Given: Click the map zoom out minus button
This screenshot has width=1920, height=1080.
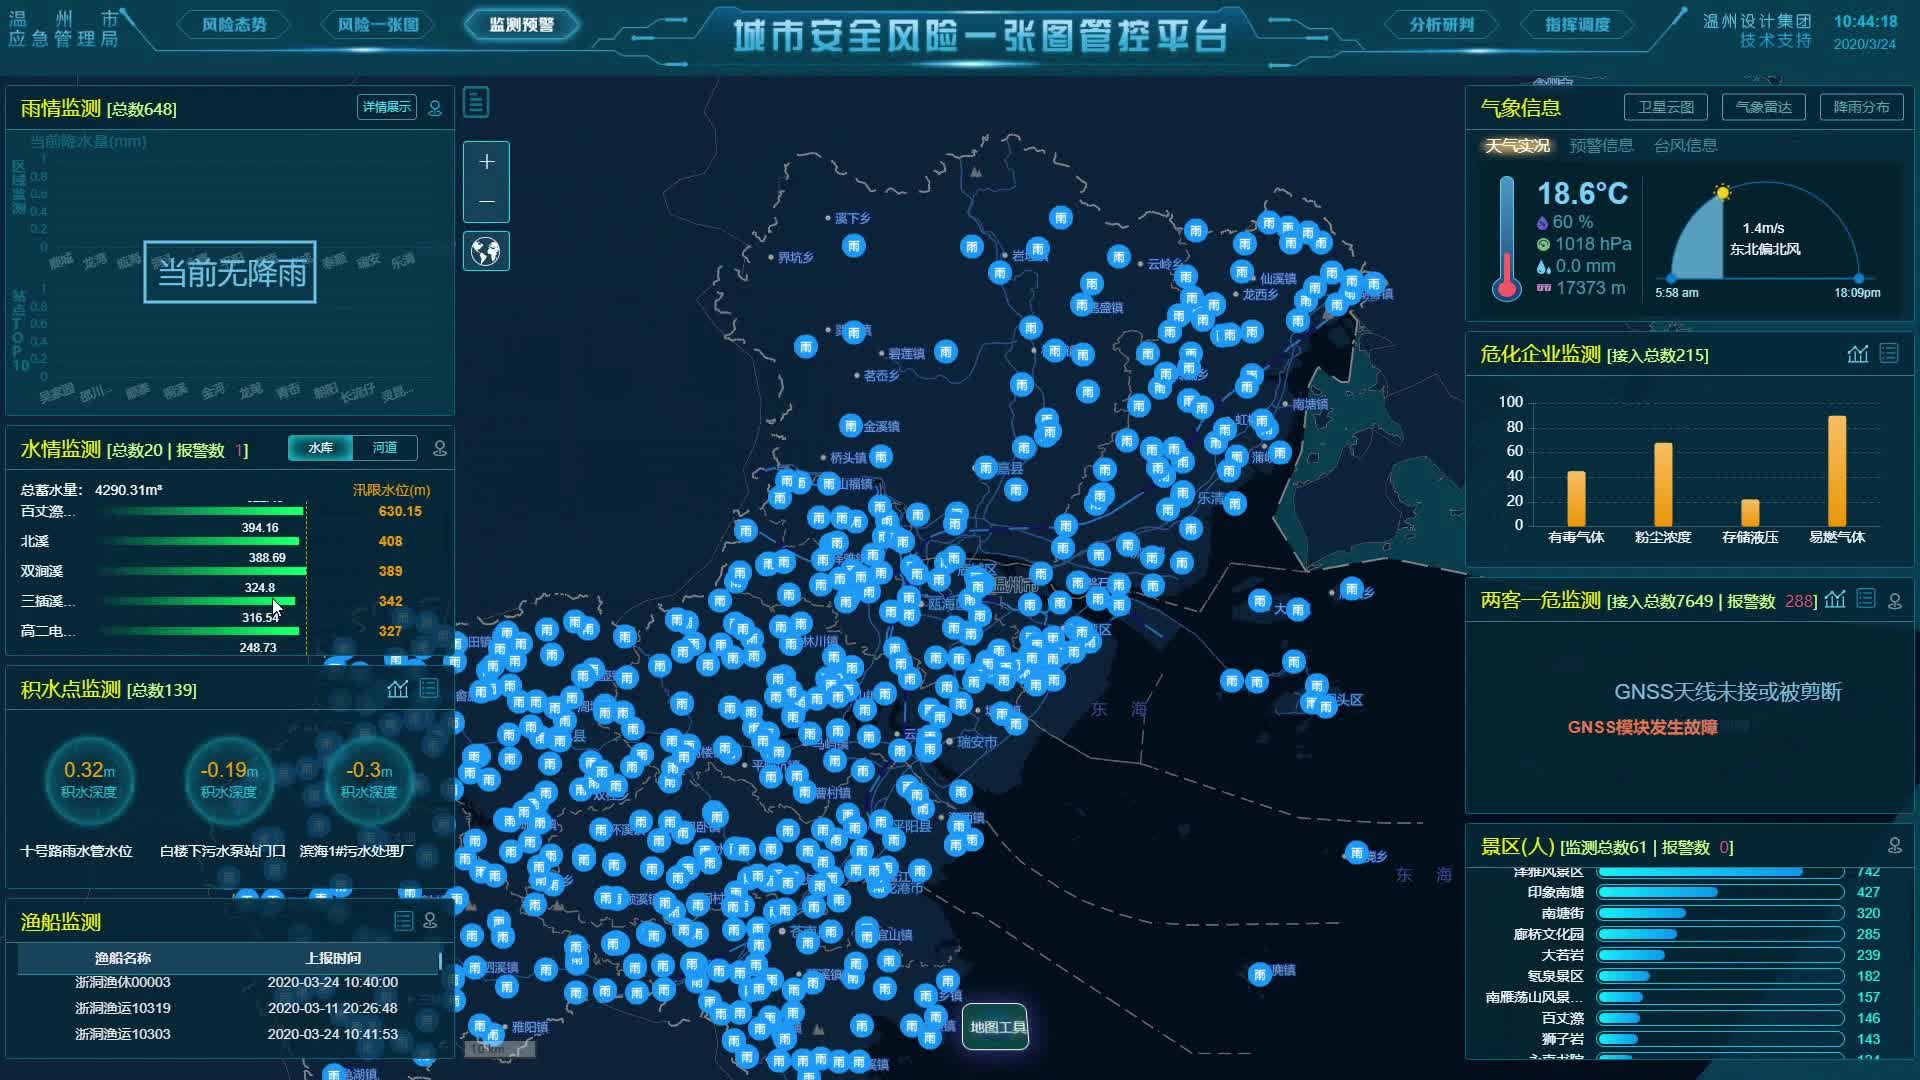Looking at the screenshot, I should 486,201.
